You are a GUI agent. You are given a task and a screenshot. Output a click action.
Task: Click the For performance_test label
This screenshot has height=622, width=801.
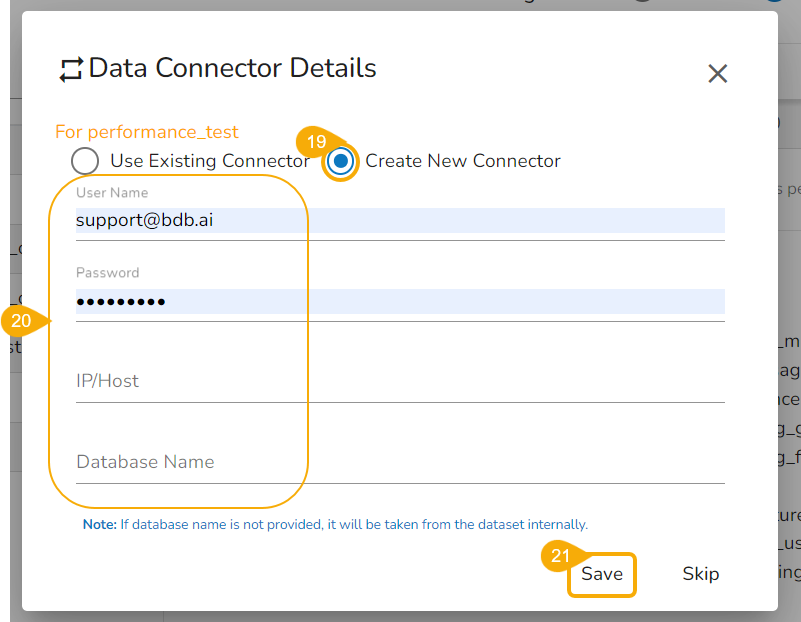click(x=147, y=132)
